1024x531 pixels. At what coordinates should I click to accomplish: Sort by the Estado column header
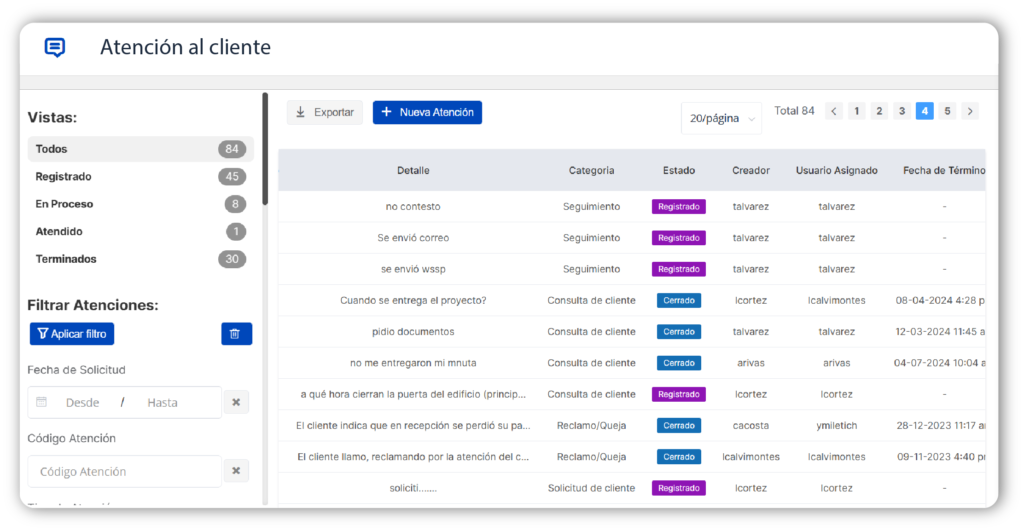678,171
